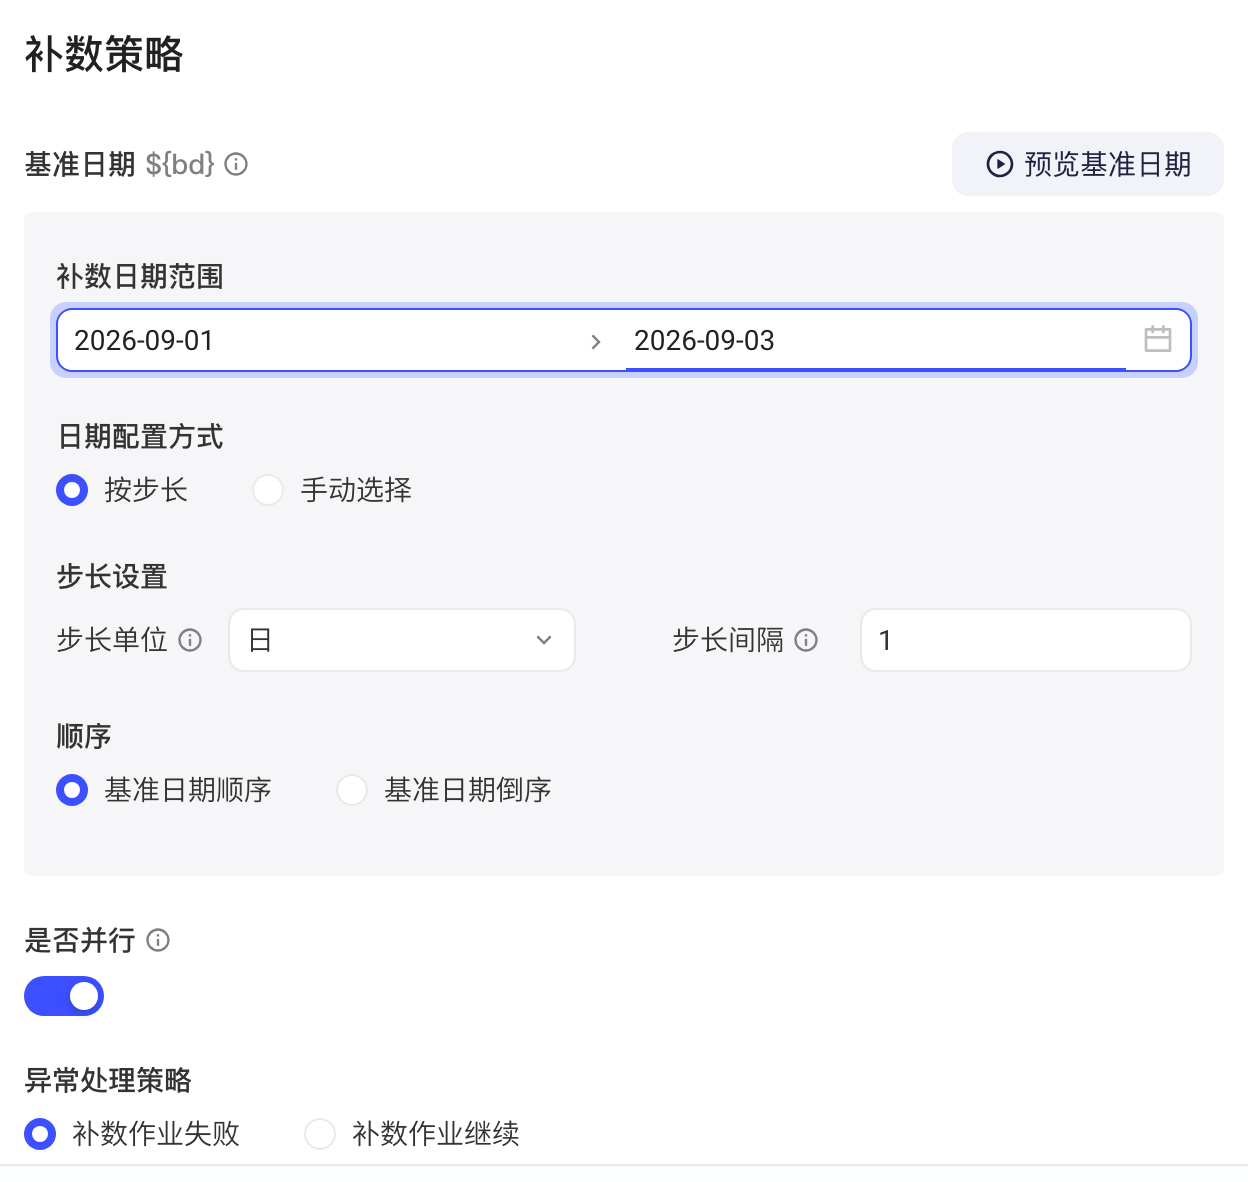
Task: Toggle the 是否并行 switch
Action: tap(64, 996)
